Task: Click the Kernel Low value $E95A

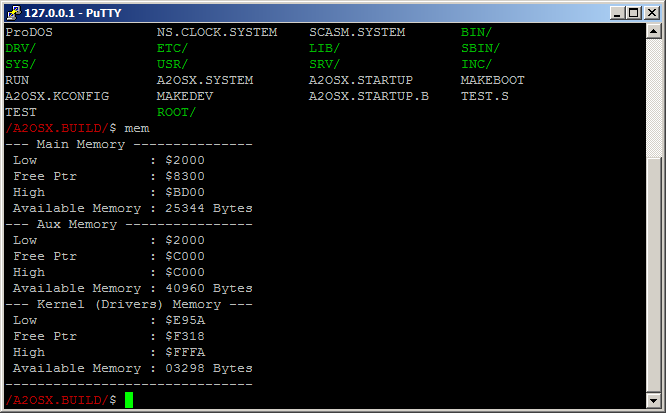Action: (x=185, y=320)
